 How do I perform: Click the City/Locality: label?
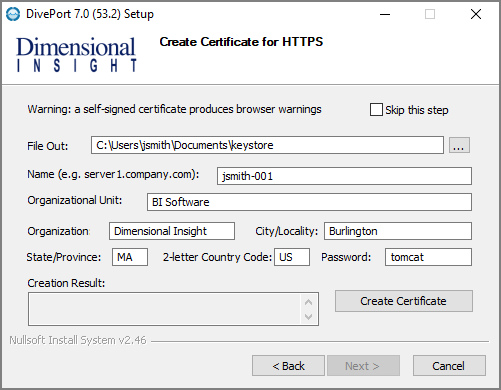click(x=287, y=231)
